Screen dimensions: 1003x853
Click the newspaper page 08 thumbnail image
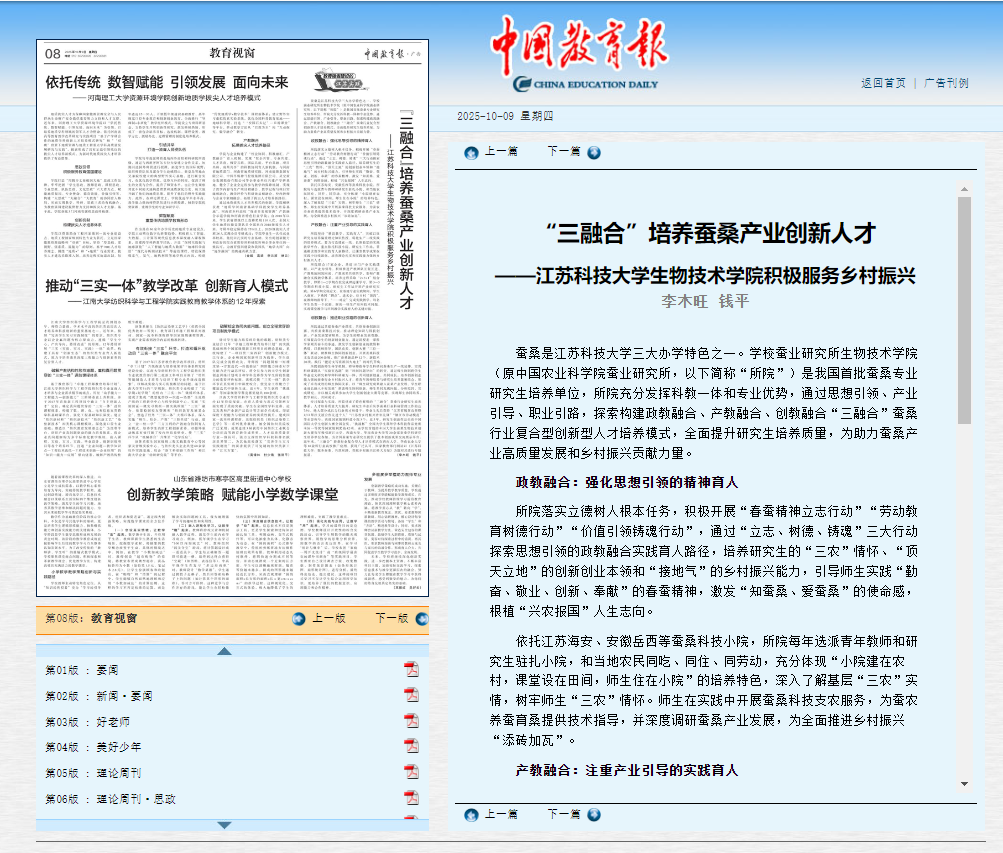(232, 320)
